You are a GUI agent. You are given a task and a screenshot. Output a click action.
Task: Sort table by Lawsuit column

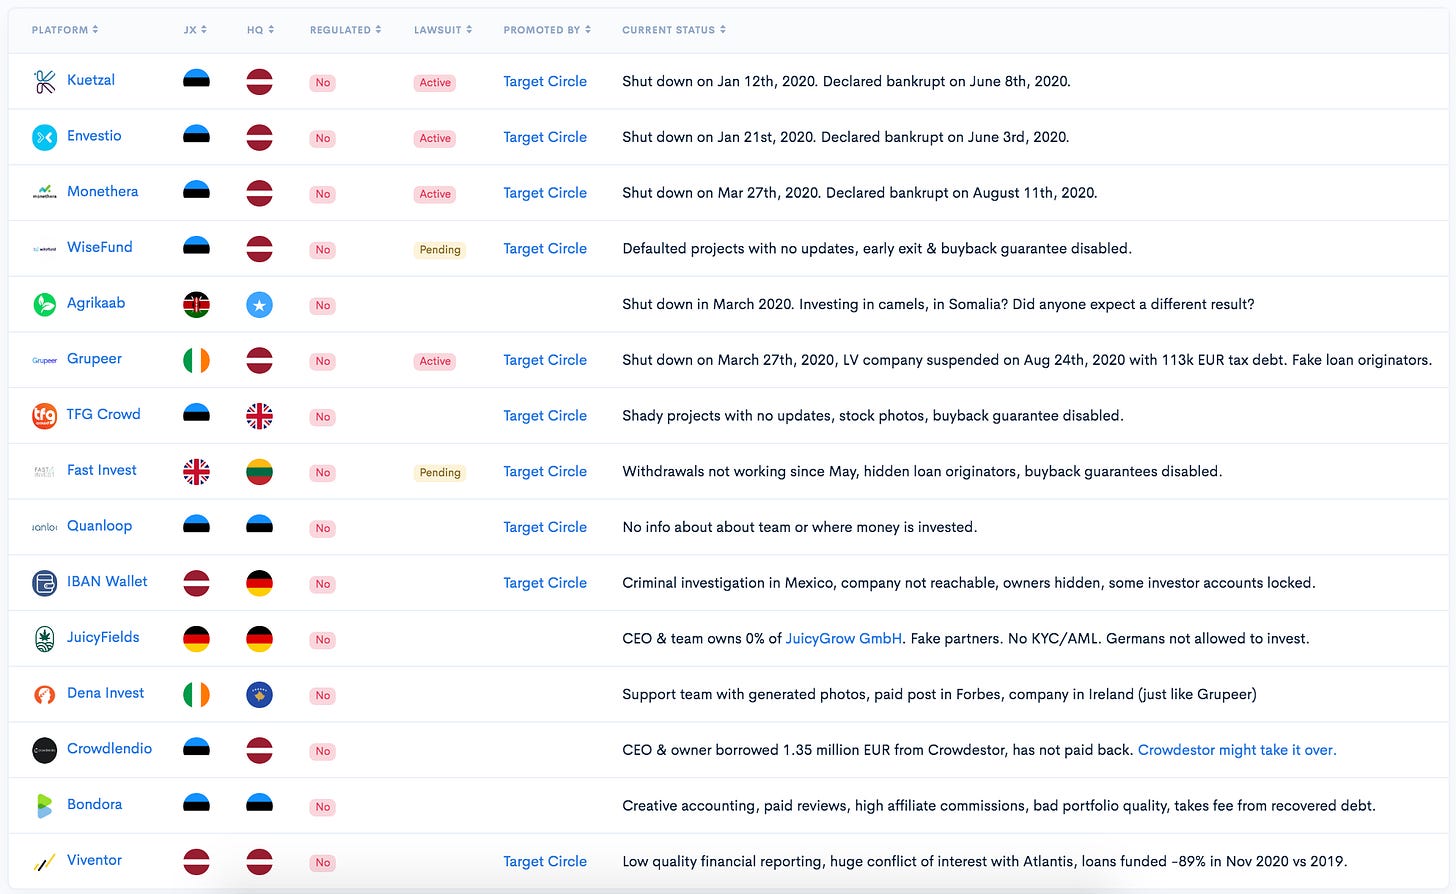443,30
